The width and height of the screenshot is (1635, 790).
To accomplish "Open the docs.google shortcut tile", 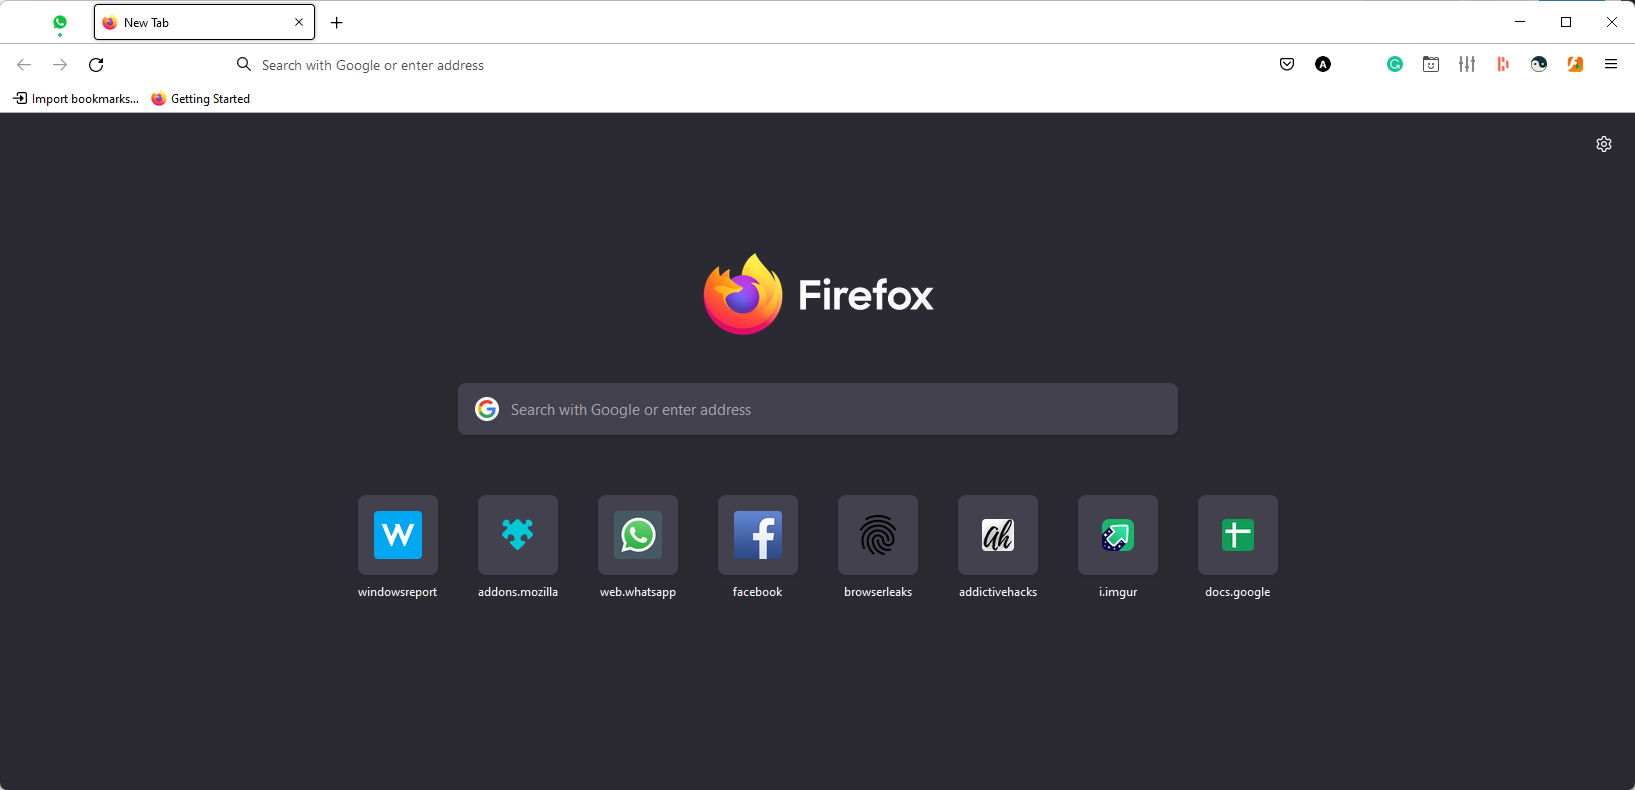I will point(1238,535).
